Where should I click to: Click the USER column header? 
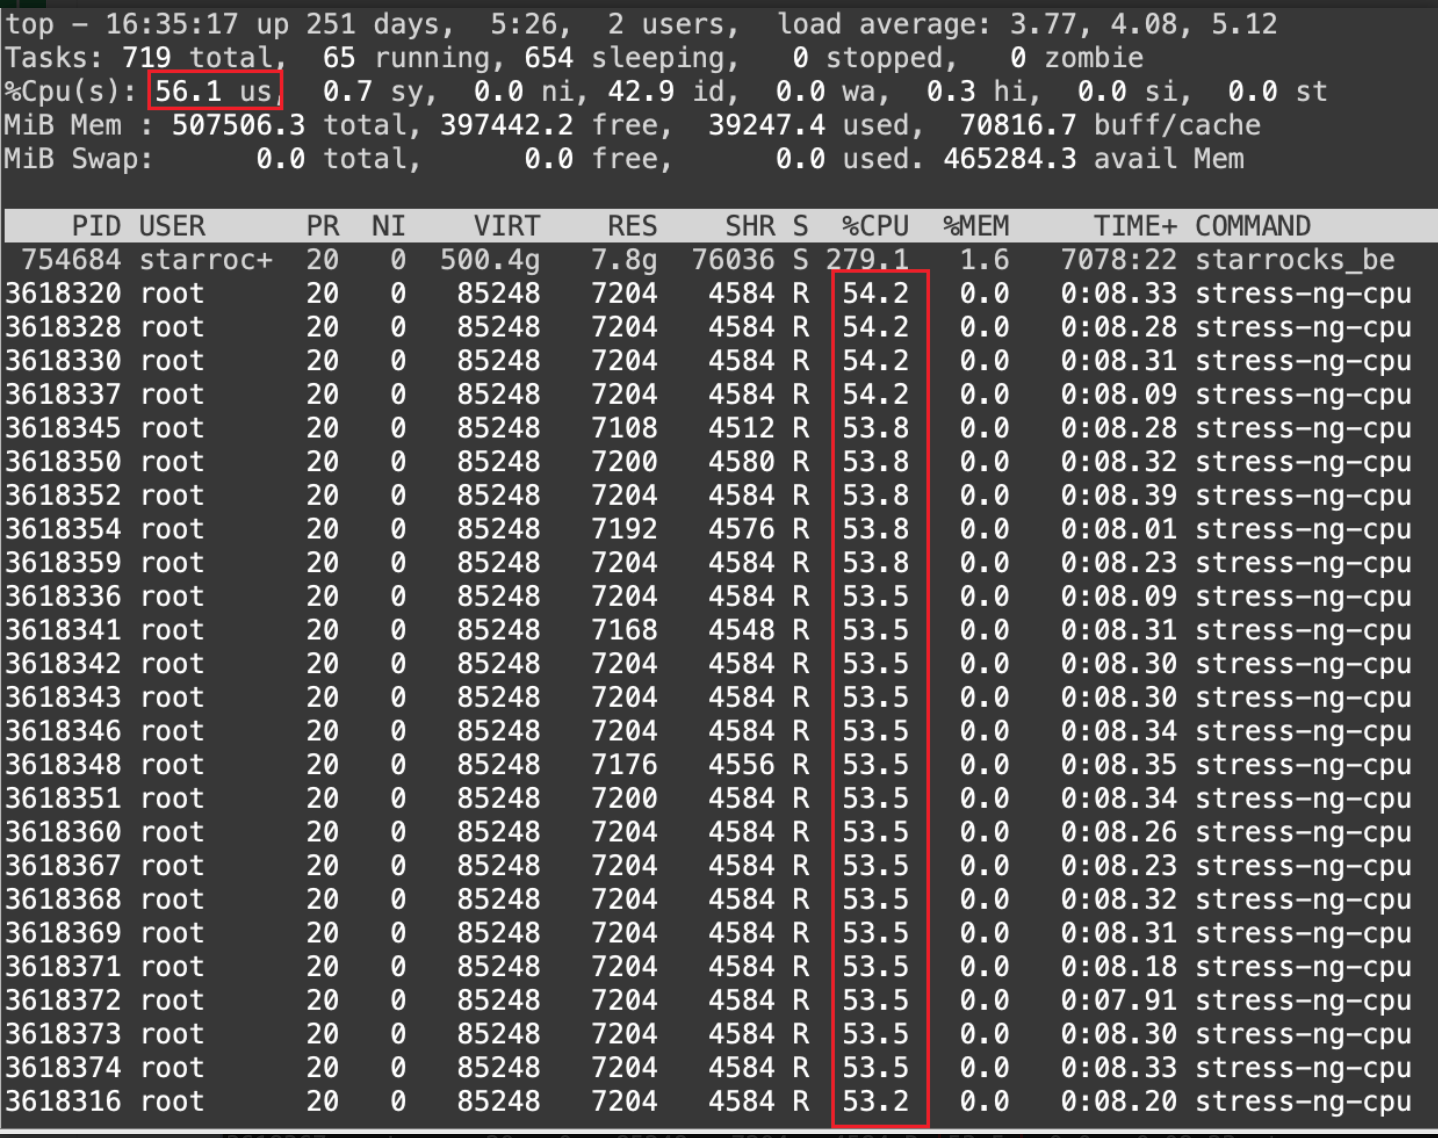click(x=172, y=226)
